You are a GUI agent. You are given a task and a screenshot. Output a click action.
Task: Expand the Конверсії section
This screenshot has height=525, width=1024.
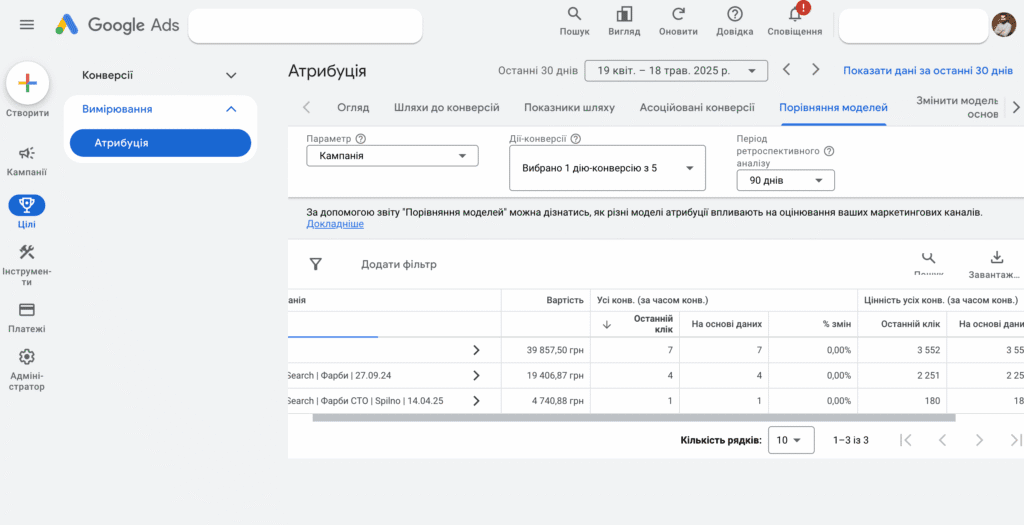click(x=231, y=76)
